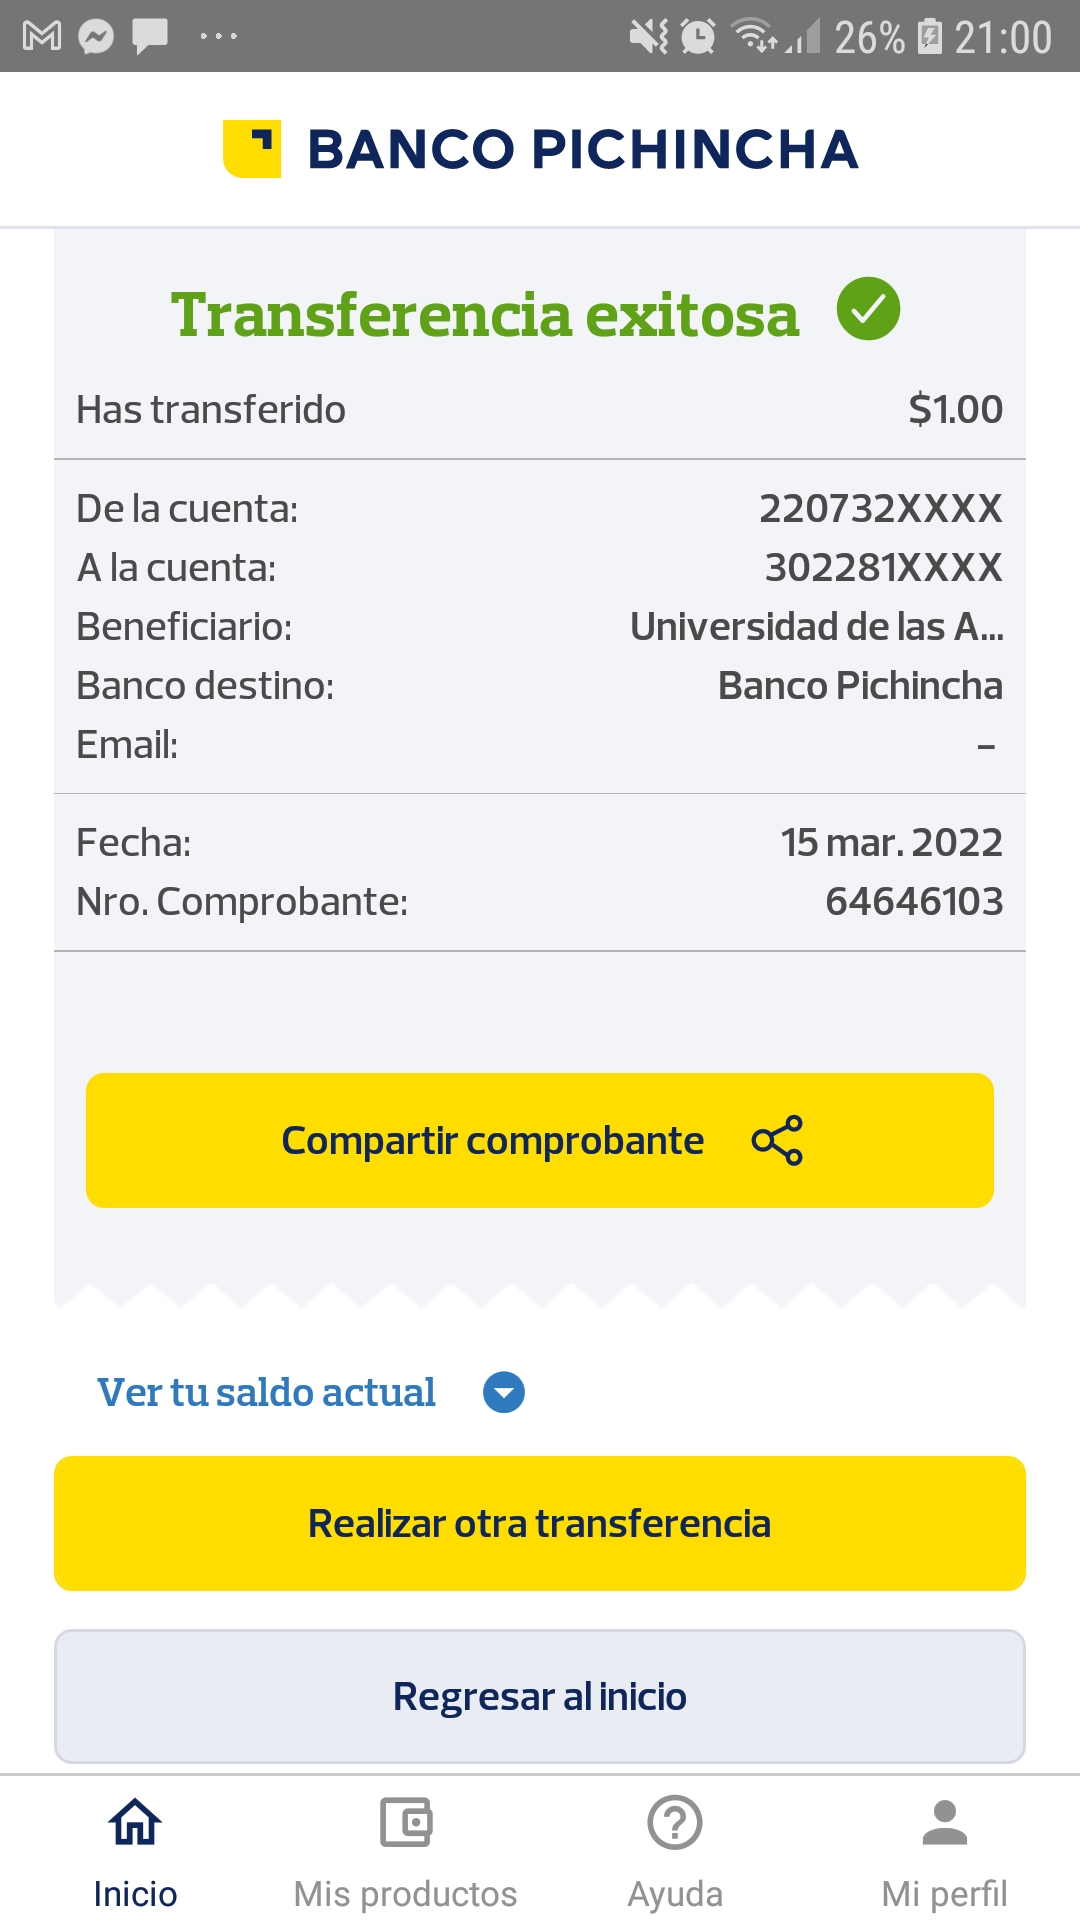Tap the Messenger notification icon in status bar

click(x=96, y=37)
